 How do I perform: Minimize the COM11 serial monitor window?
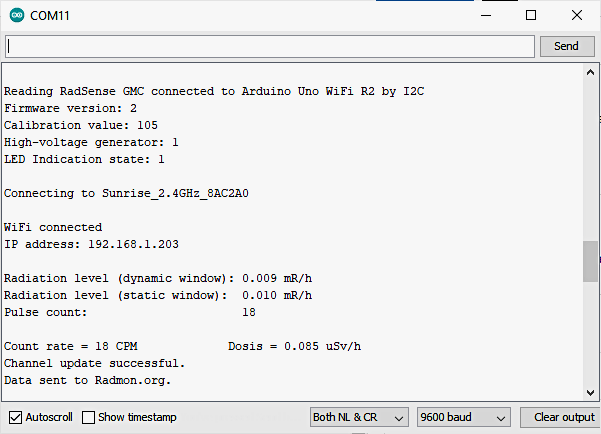[484, 16]
